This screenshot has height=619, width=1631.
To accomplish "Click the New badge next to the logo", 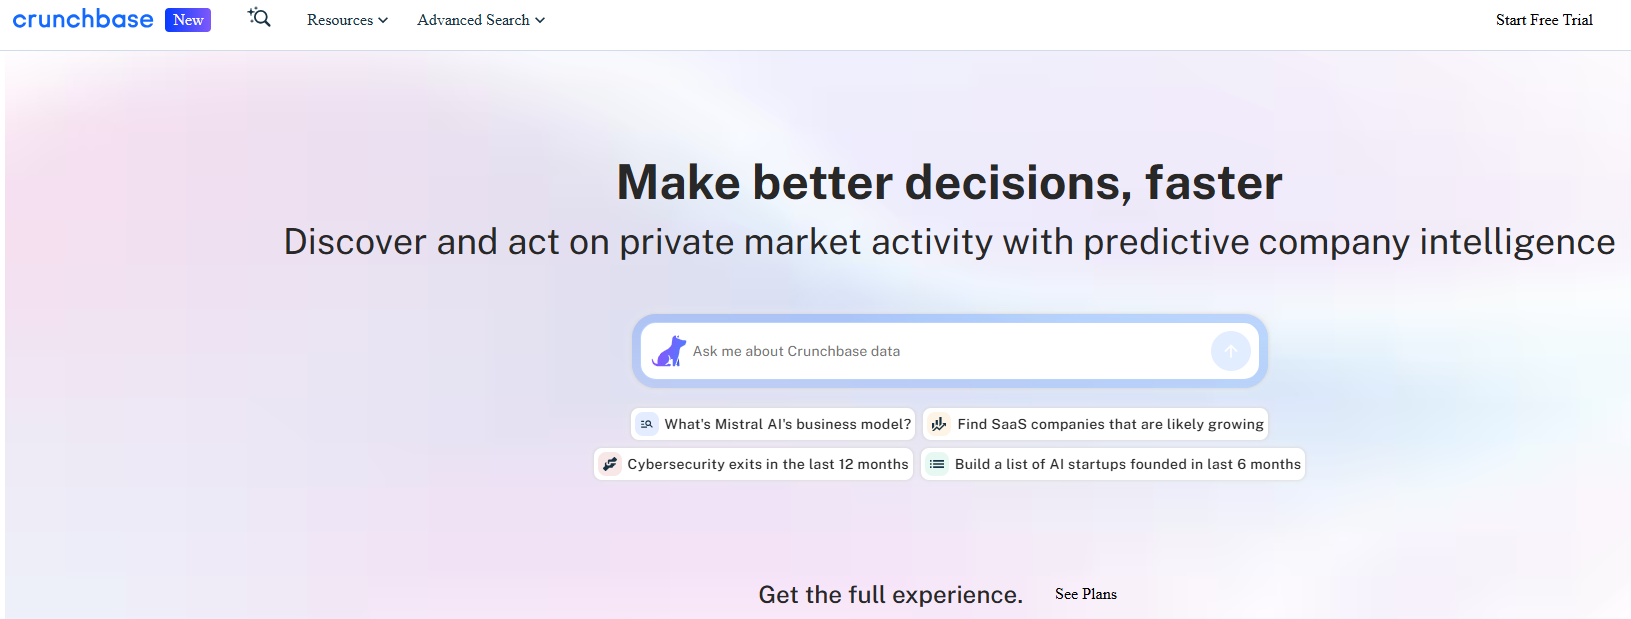I will click(x=187, y=20).
